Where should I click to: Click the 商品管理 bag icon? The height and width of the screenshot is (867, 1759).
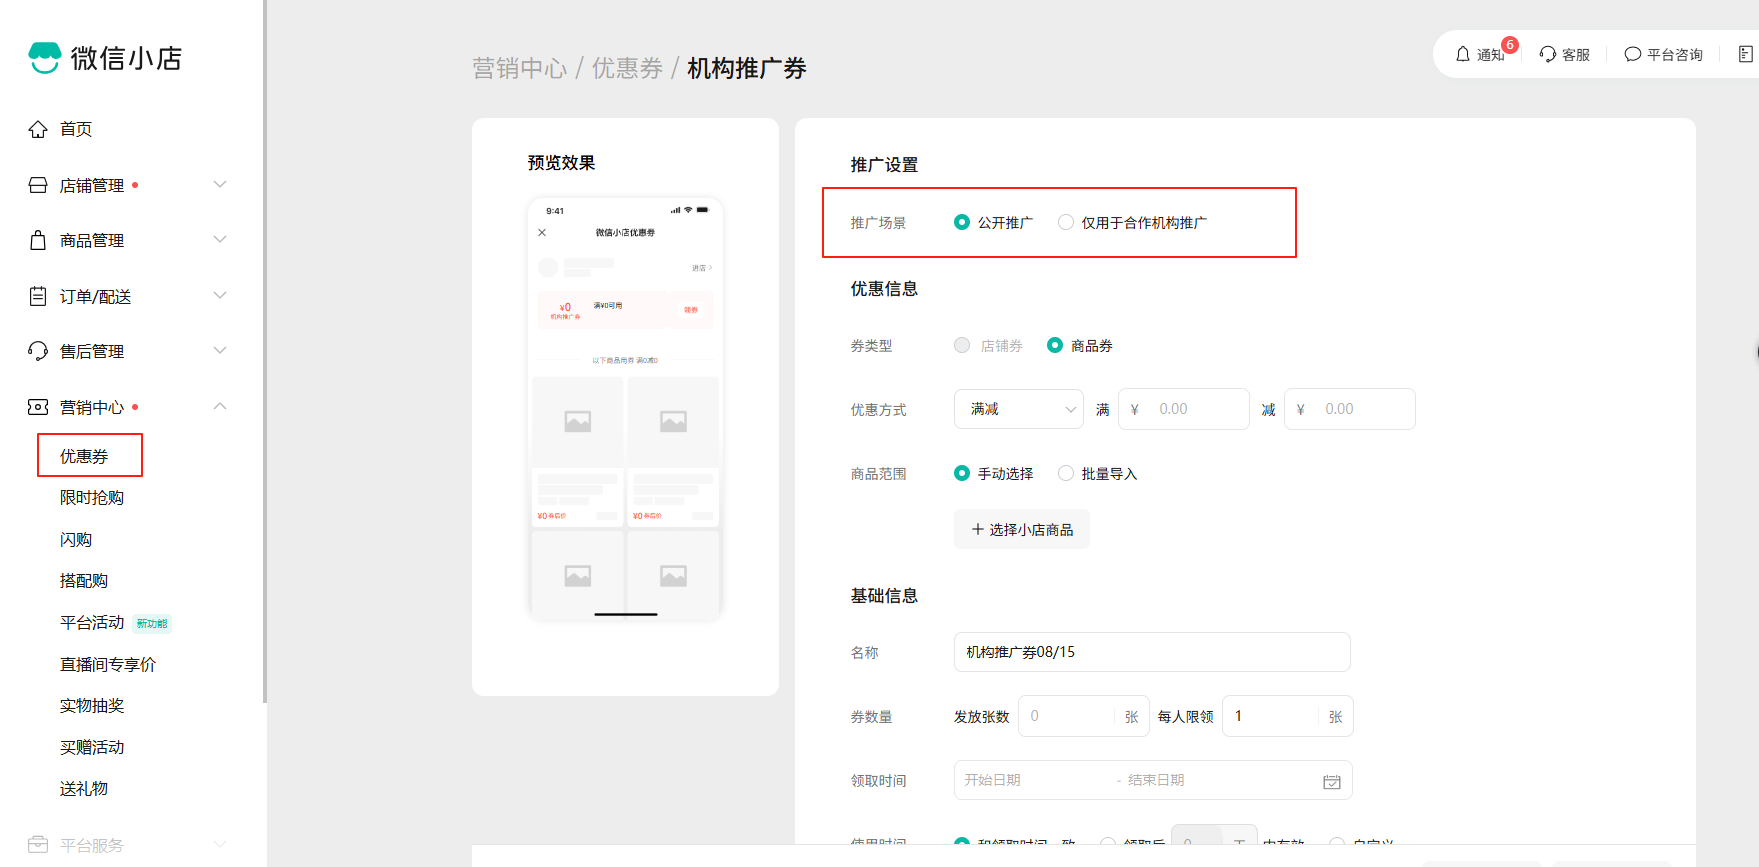click(38, 241)
